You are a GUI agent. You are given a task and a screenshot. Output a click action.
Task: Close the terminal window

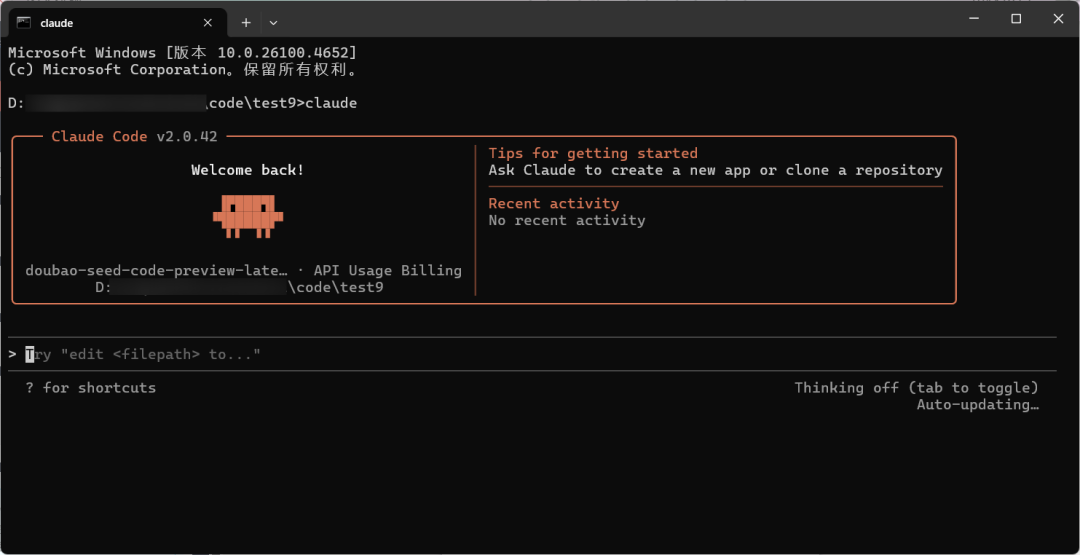click(x=1056, y=19)
